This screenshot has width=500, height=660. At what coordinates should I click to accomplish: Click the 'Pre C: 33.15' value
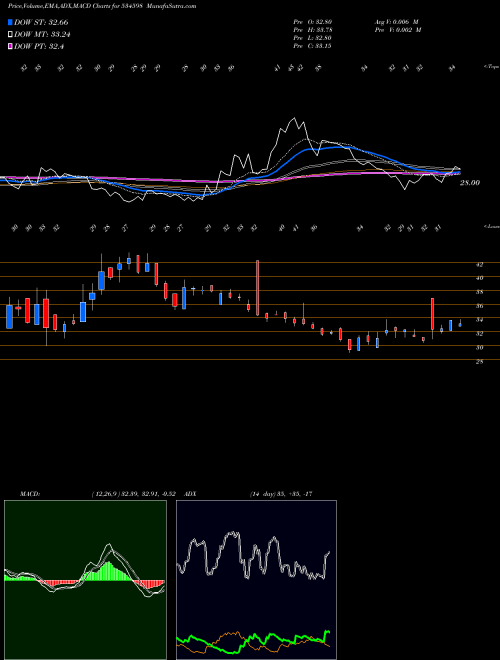point(312,46)
